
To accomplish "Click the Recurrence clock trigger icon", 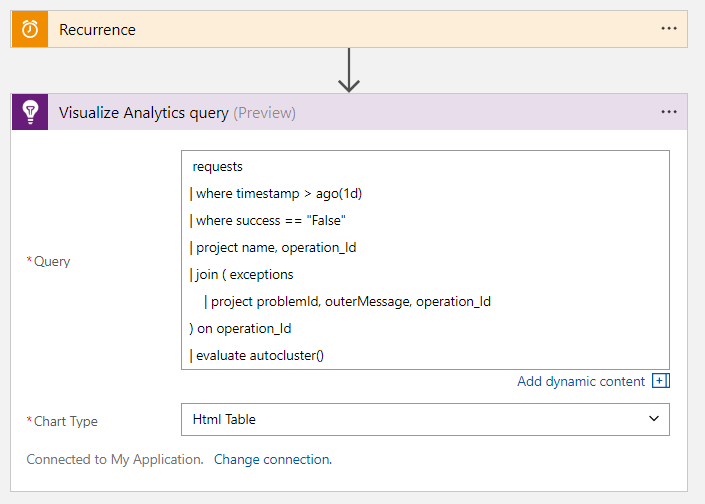I will coord(30,29).
